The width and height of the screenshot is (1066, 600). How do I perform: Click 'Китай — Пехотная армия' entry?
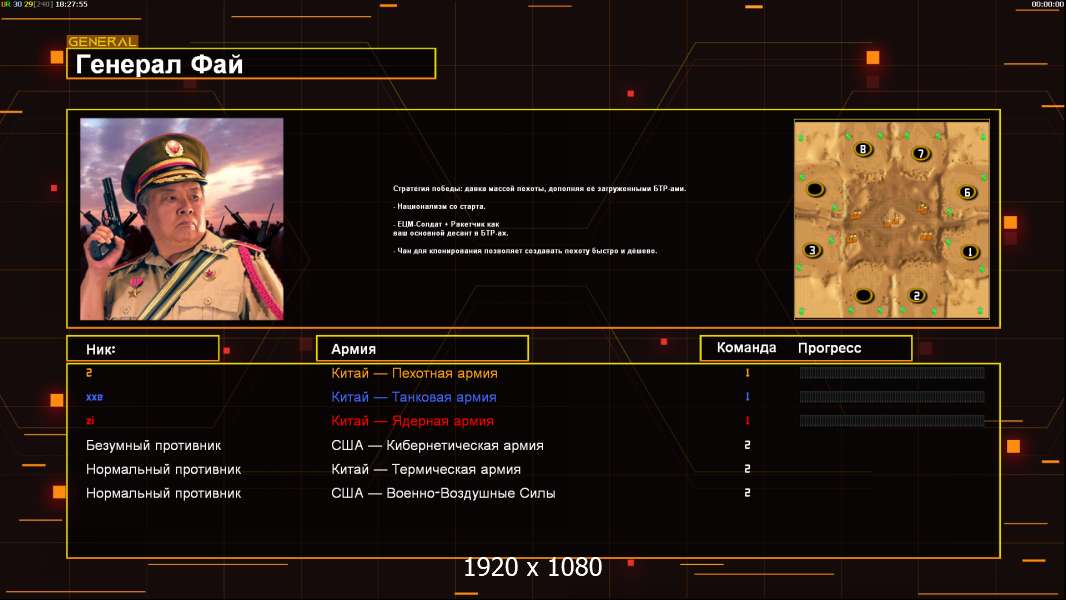coord(414,373)
